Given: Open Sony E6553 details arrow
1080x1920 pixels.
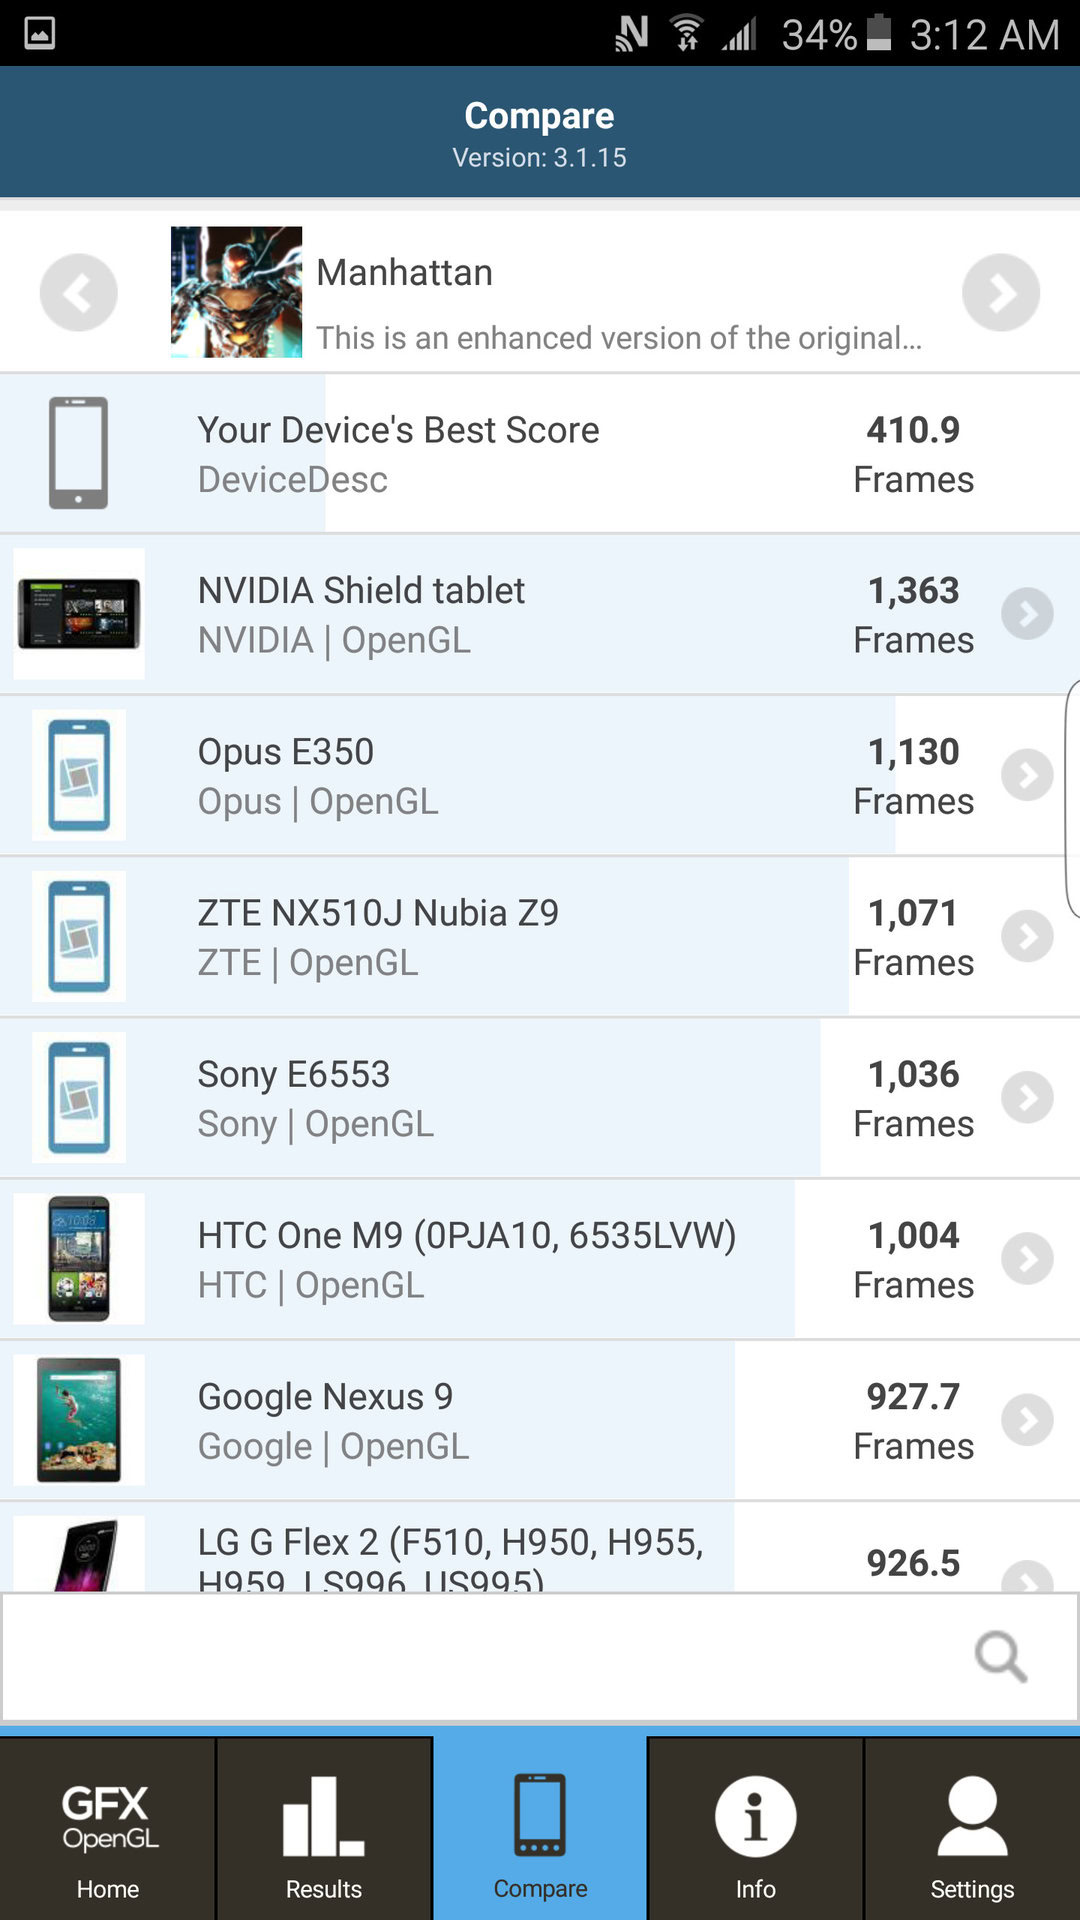Looking at the screenshot, I should [1028, 1097].
